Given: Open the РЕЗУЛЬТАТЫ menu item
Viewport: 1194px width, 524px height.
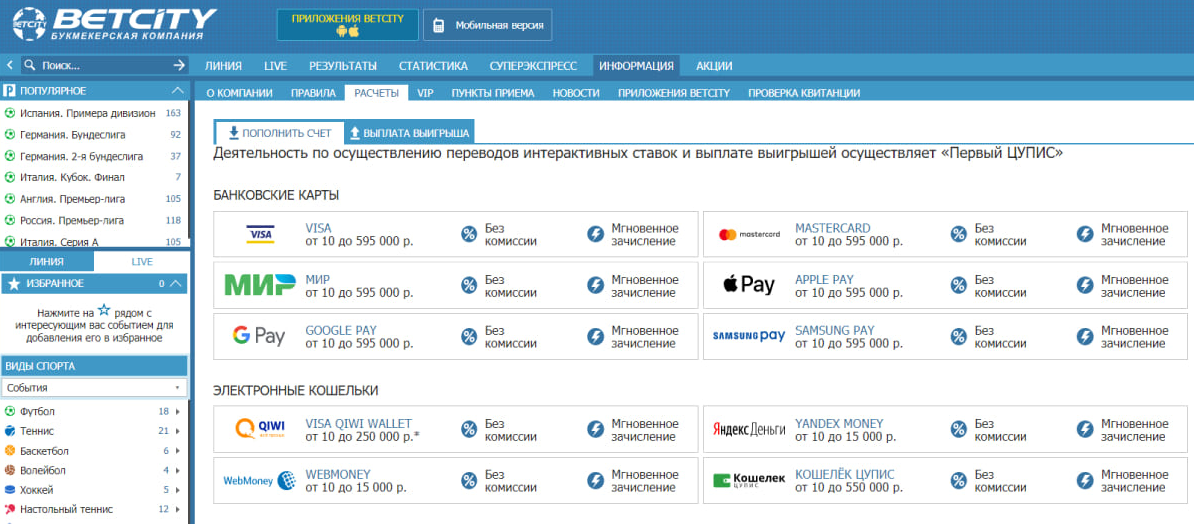Looking at the screenshot, I should [343, 66].
